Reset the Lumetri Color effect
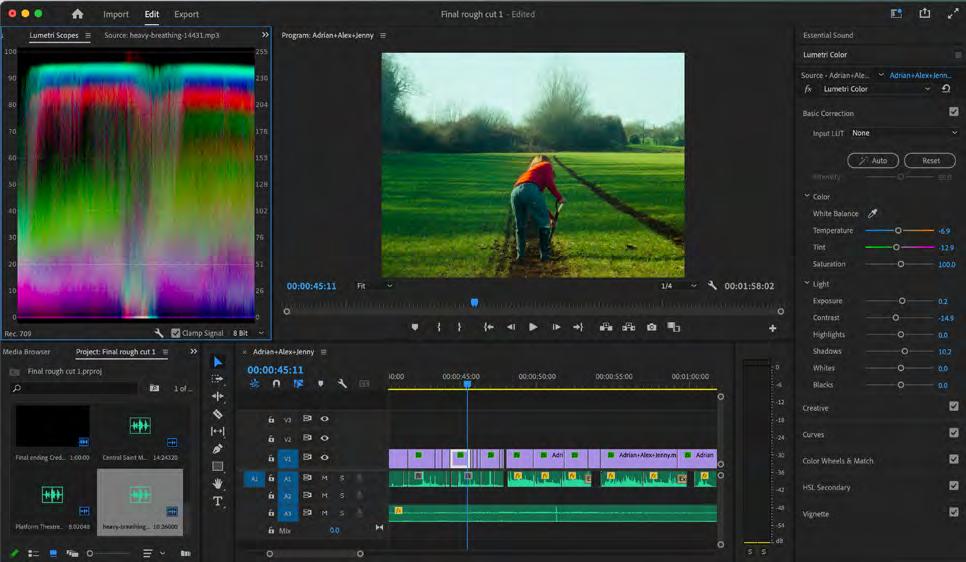966x562 pixels. coord(946,89)
